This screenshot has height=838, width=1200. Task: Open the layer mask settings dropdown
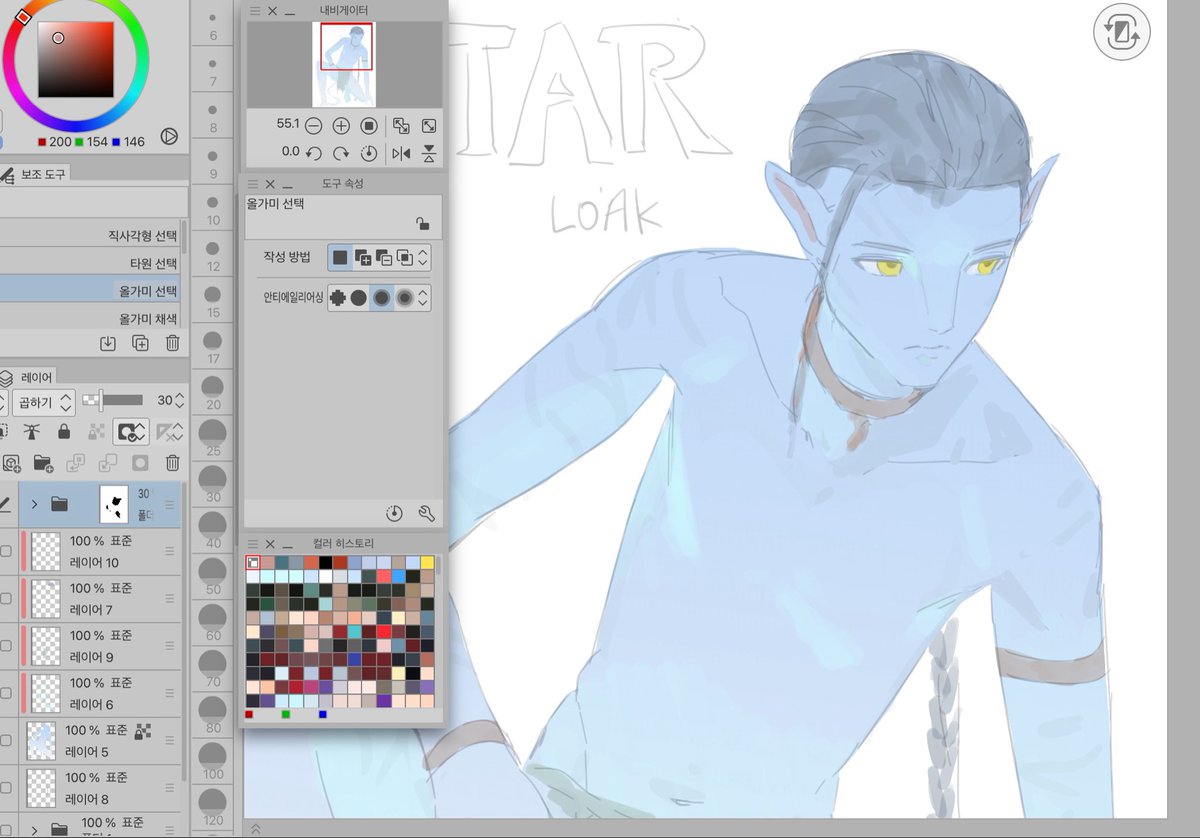point(131,431)
